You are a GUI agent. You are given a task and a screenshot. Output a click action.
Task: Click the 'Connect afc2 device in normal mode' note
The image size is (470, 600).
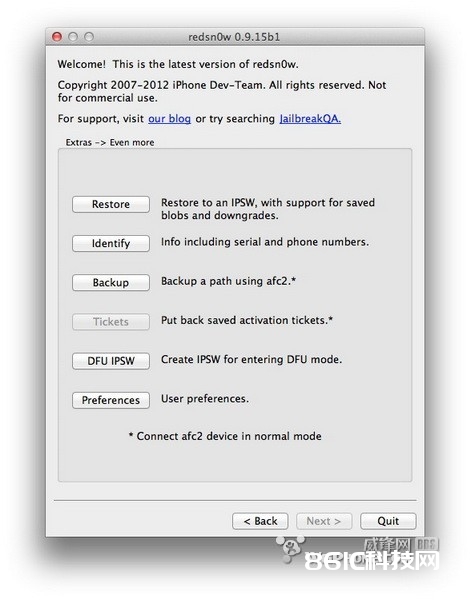225,436
